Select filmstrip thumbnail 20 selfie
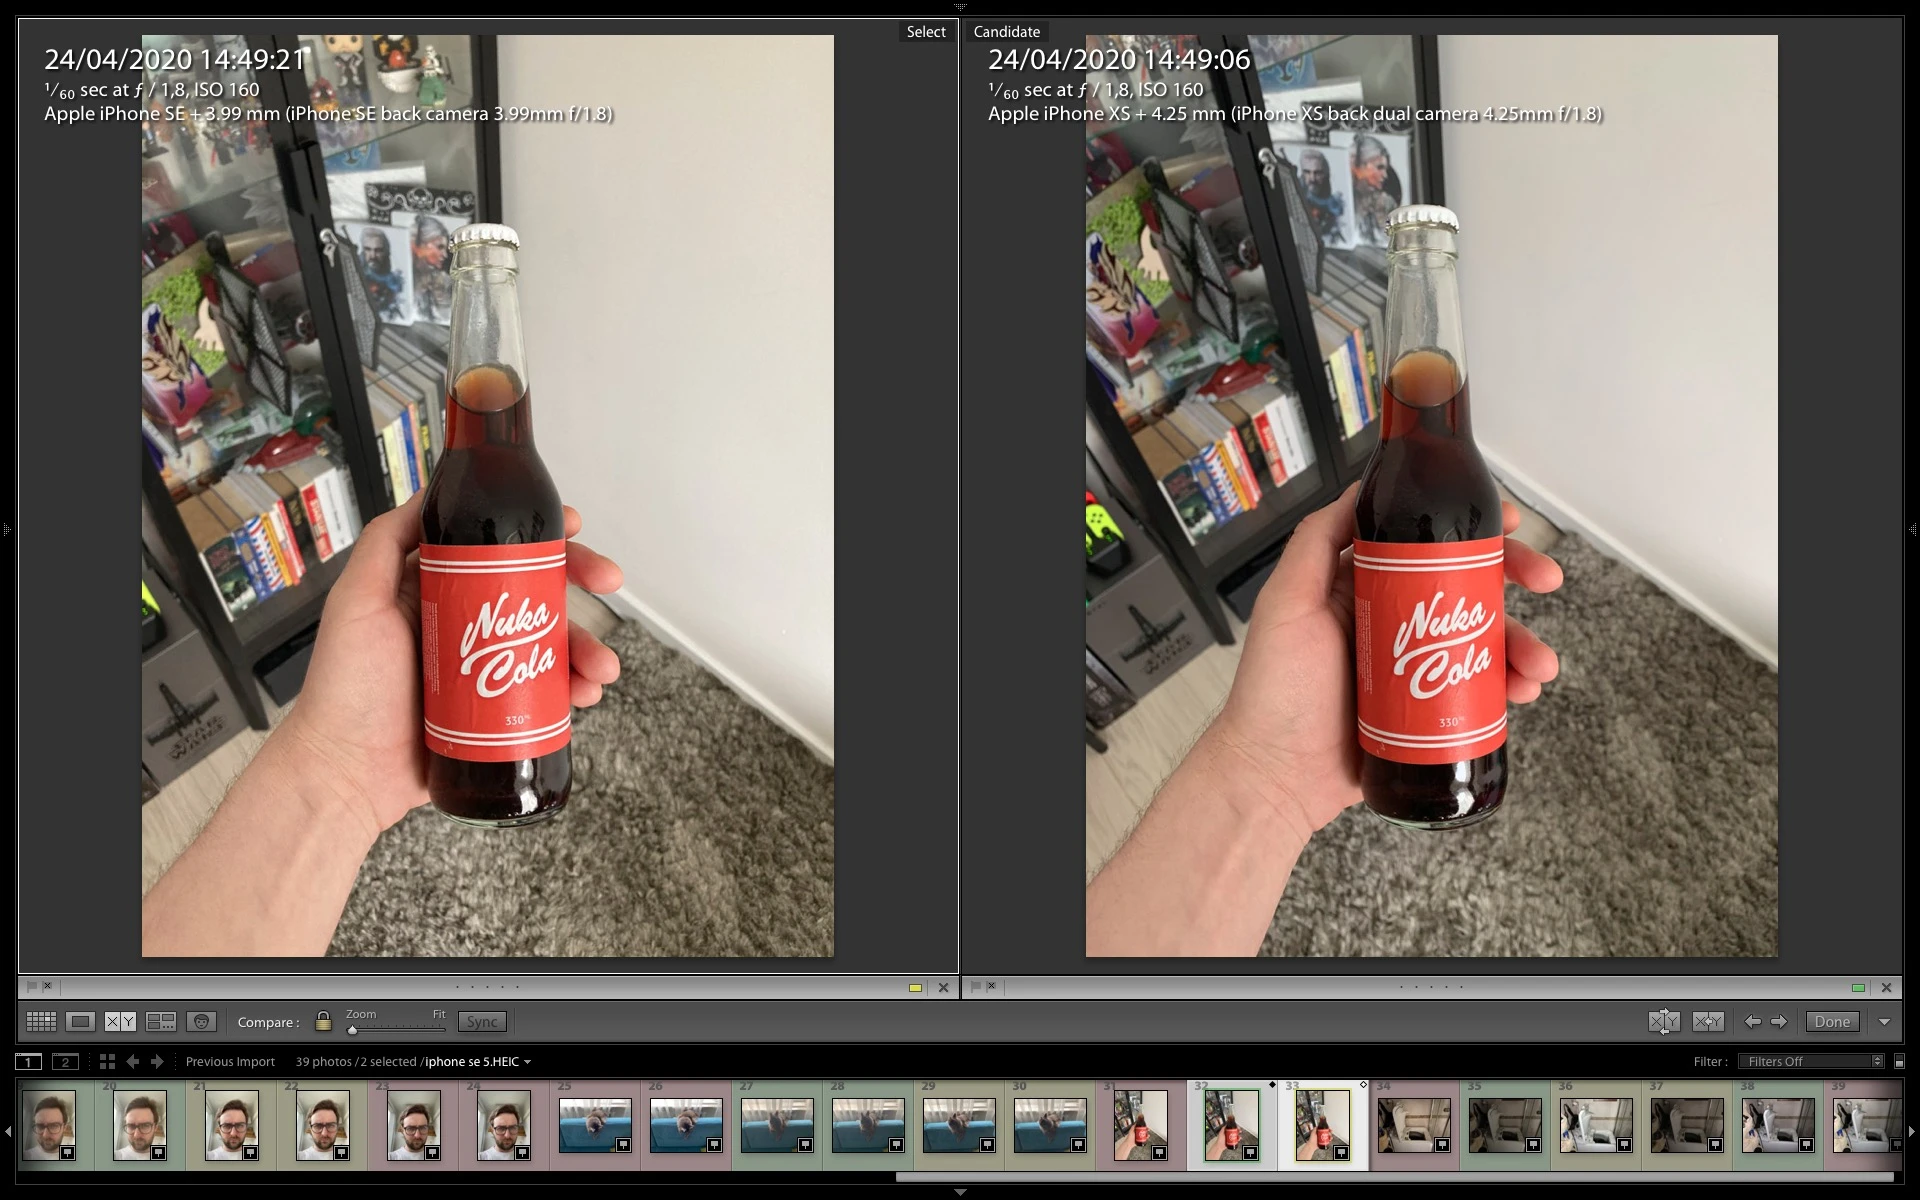 [140, 1124]
